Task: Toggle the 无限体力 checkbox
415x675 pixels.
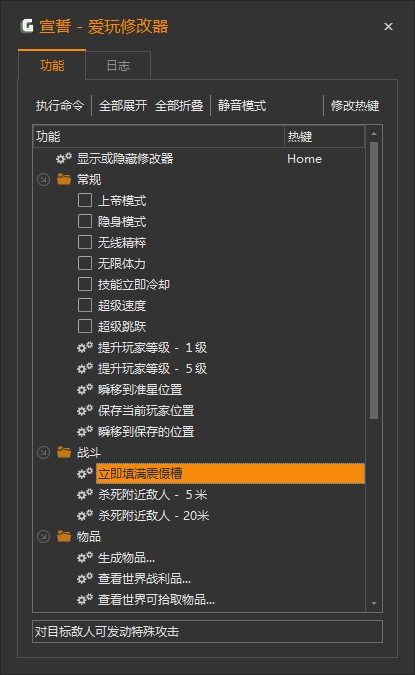Action: [85, 263]
